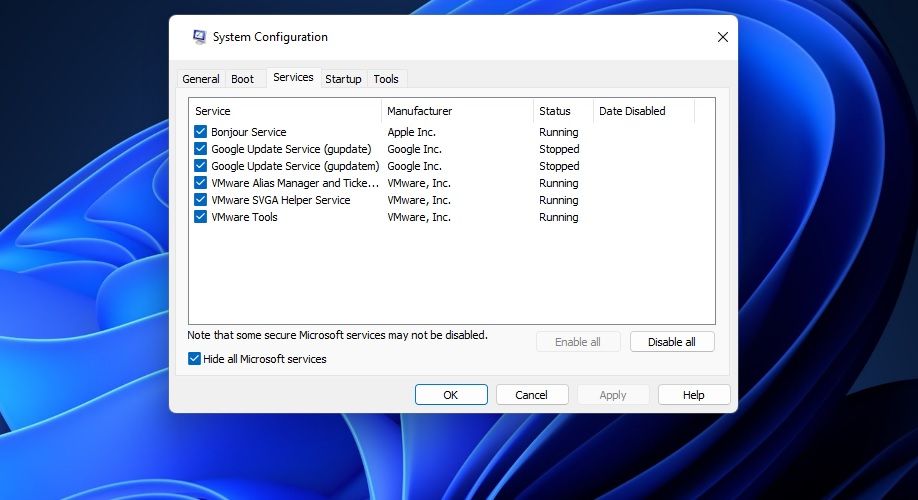The height and width of the screenshot is (500, 918).
Task: Open the Boot tab
Action: [242, 79]
